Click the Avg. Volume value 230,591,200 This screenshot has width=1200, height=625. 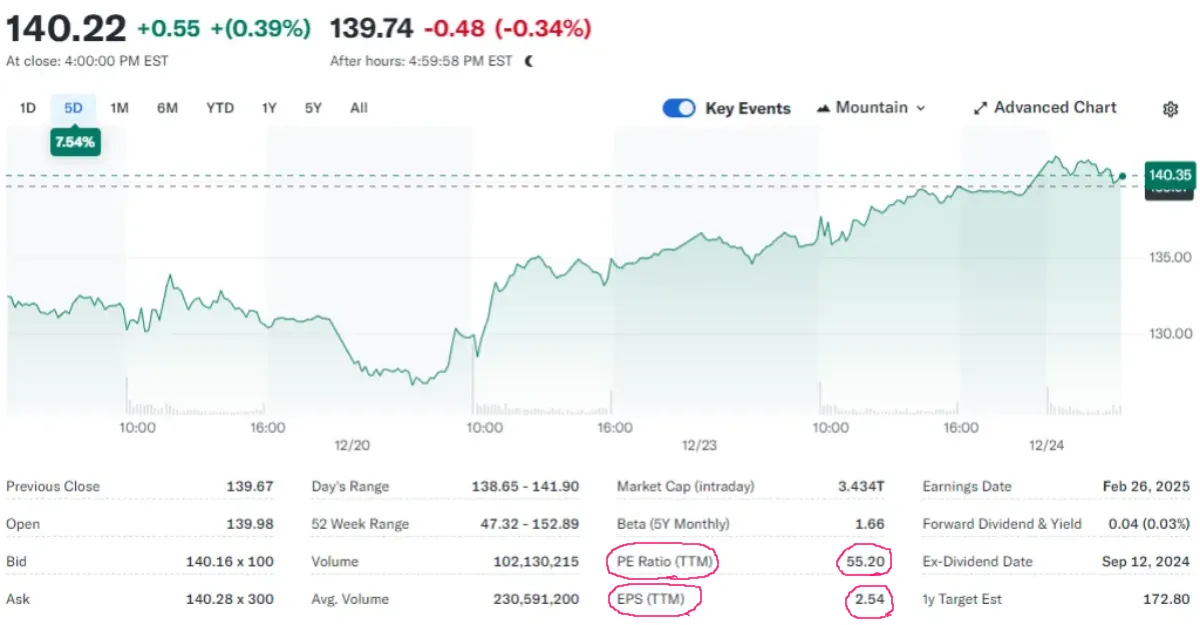[536, 599]
